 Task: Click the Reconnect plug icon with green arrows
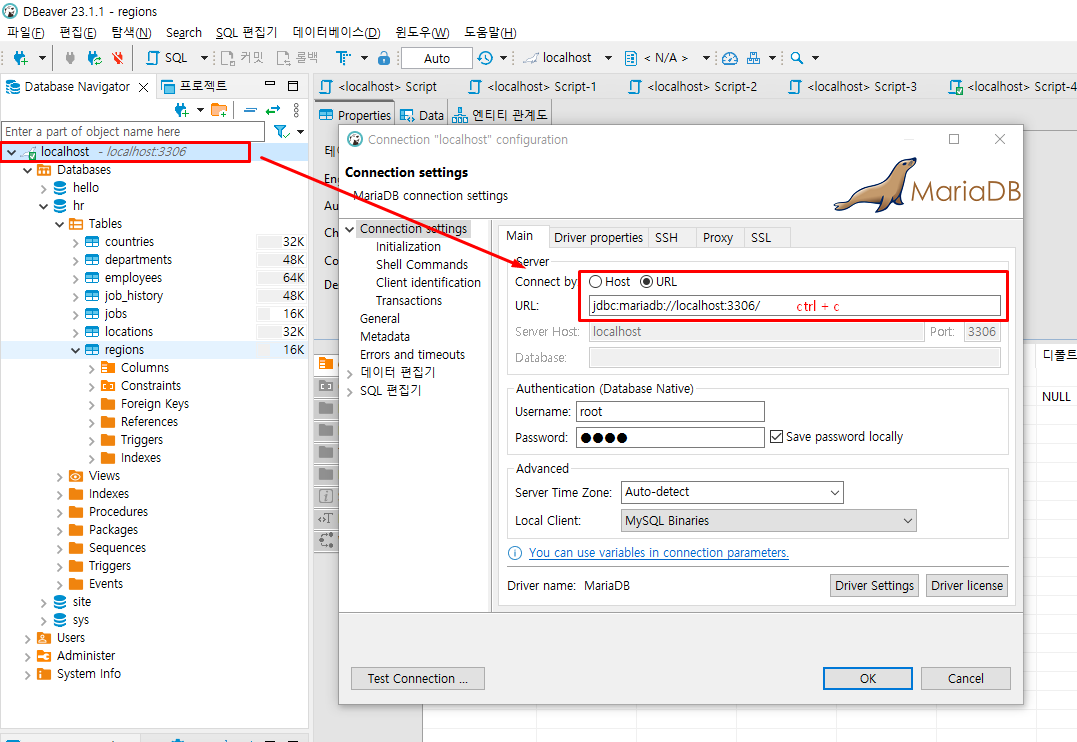94,58
